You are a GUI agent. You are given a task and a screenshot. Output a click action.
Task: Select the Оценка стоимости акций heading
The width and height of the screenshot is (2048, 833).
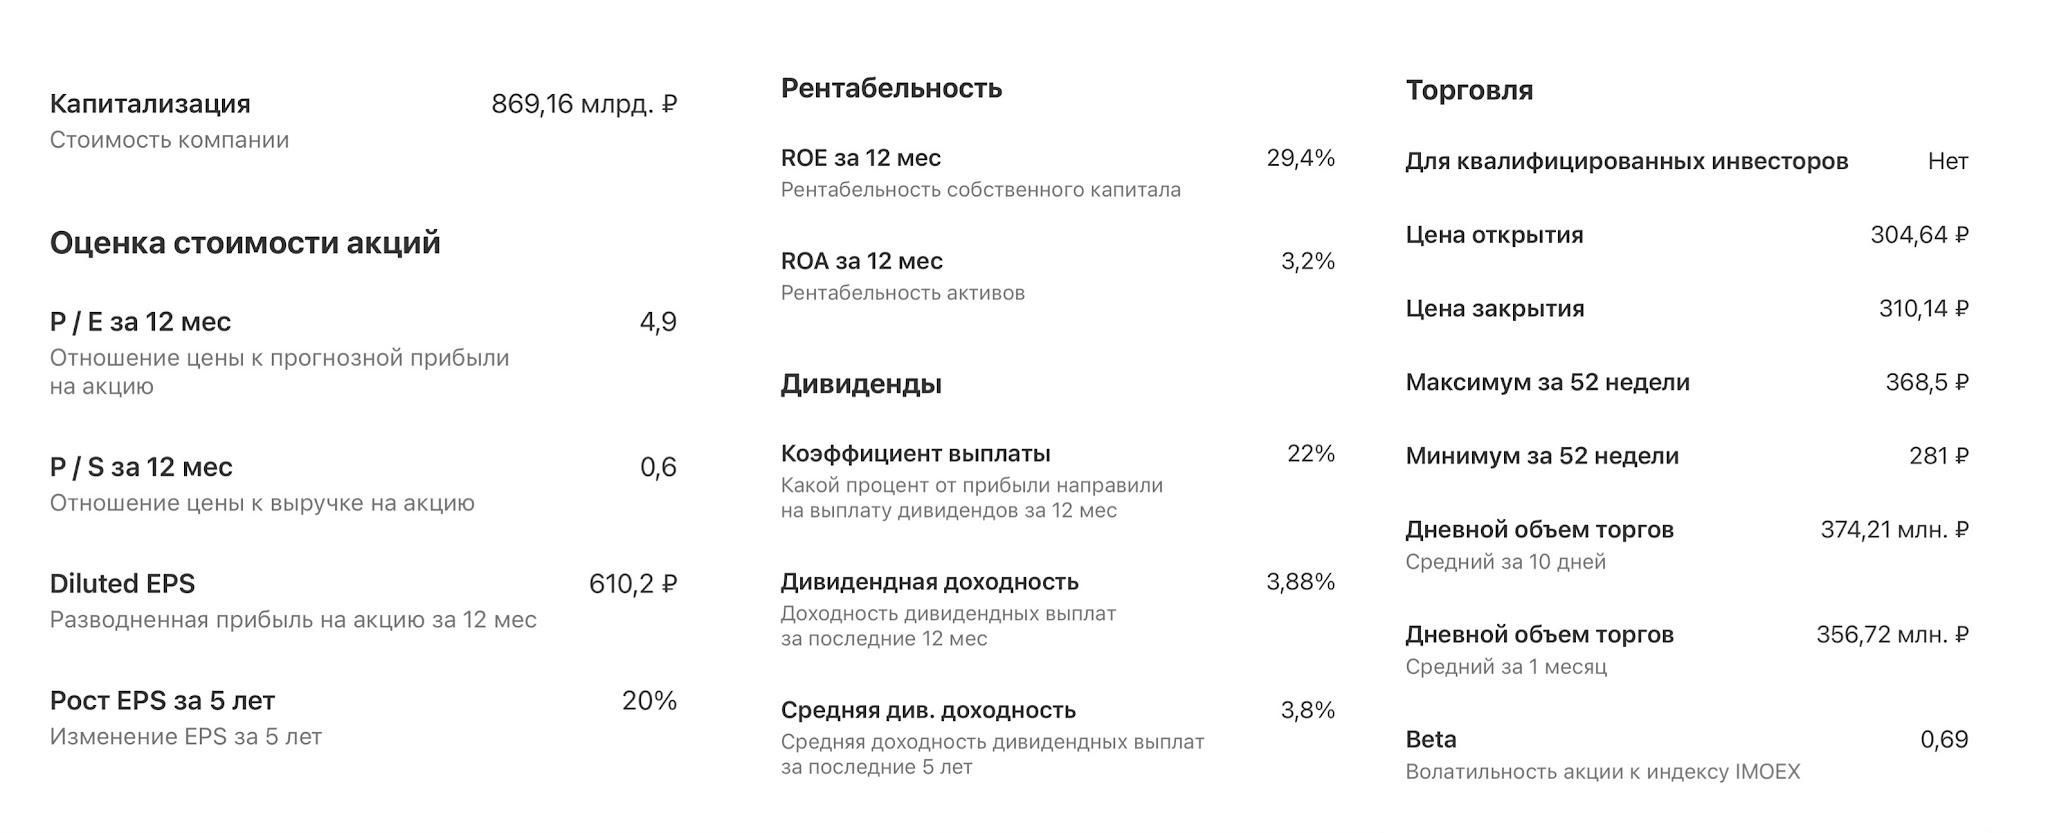point(245,243)
